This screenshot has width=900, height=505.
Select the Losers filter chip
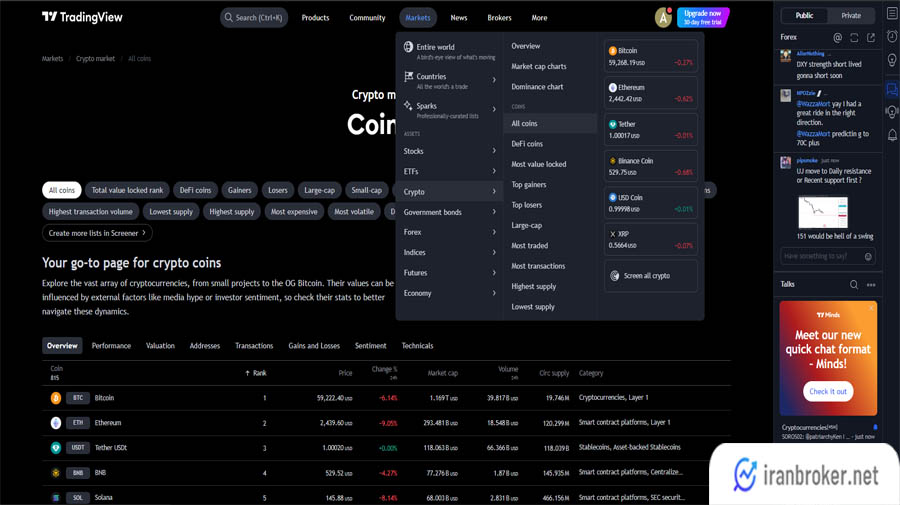click(x=278, y=190)
